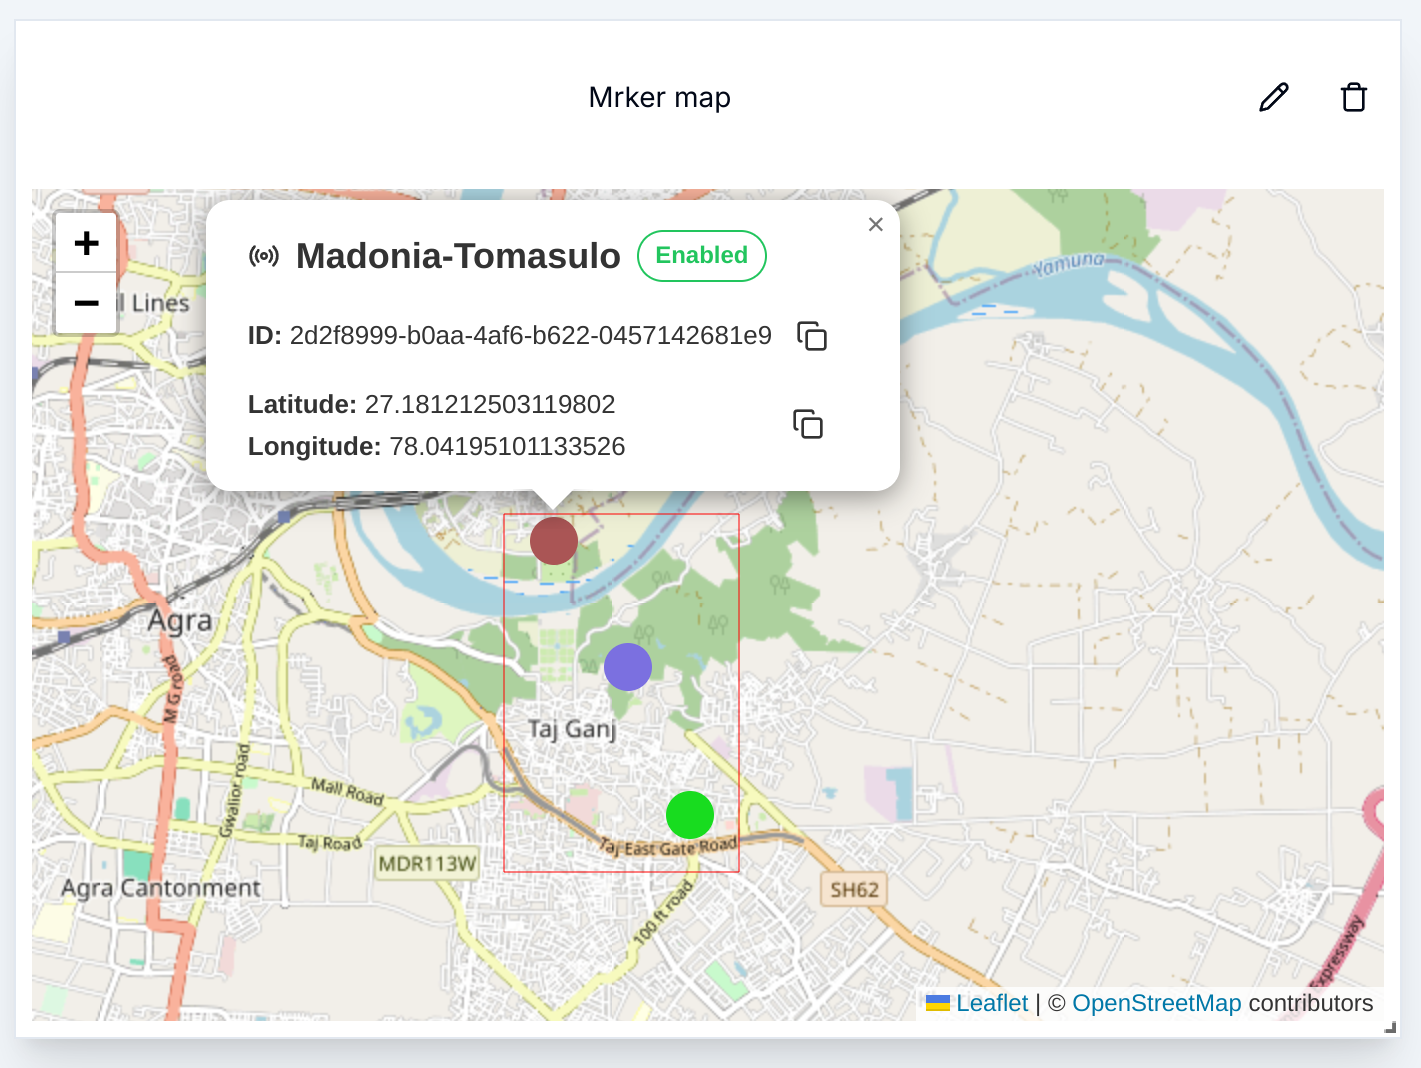Select the dark red map marker
Viewport: 1421px width, 1068px height.
pyautogui.click(x=554, y=541)
